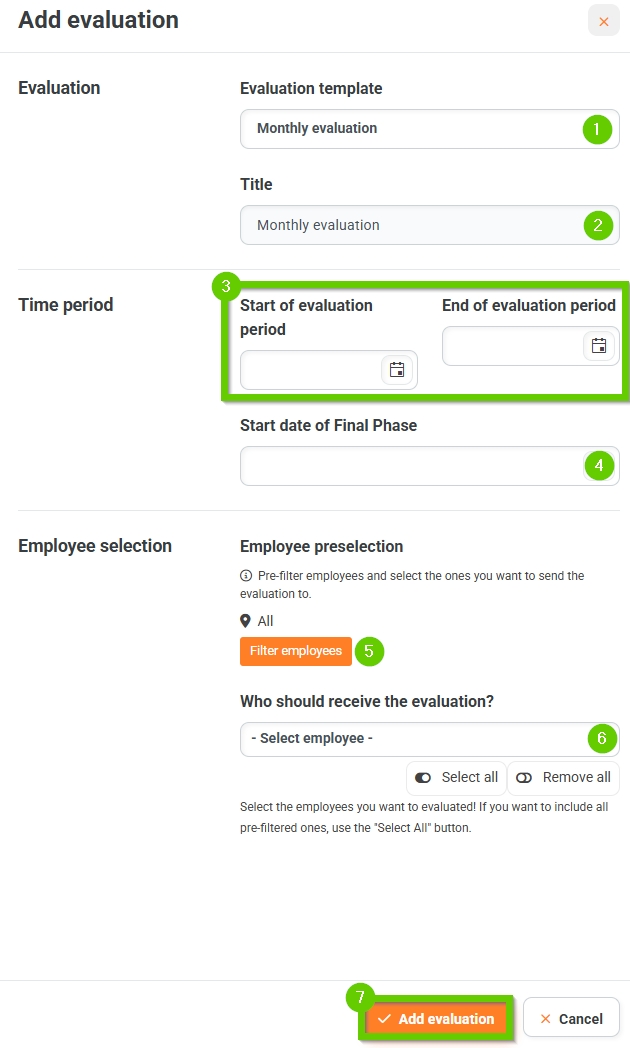Open calendar for end of evaluation period
Image resolution: width=630 pixels, height=1048 pixels.
point(599,346)
